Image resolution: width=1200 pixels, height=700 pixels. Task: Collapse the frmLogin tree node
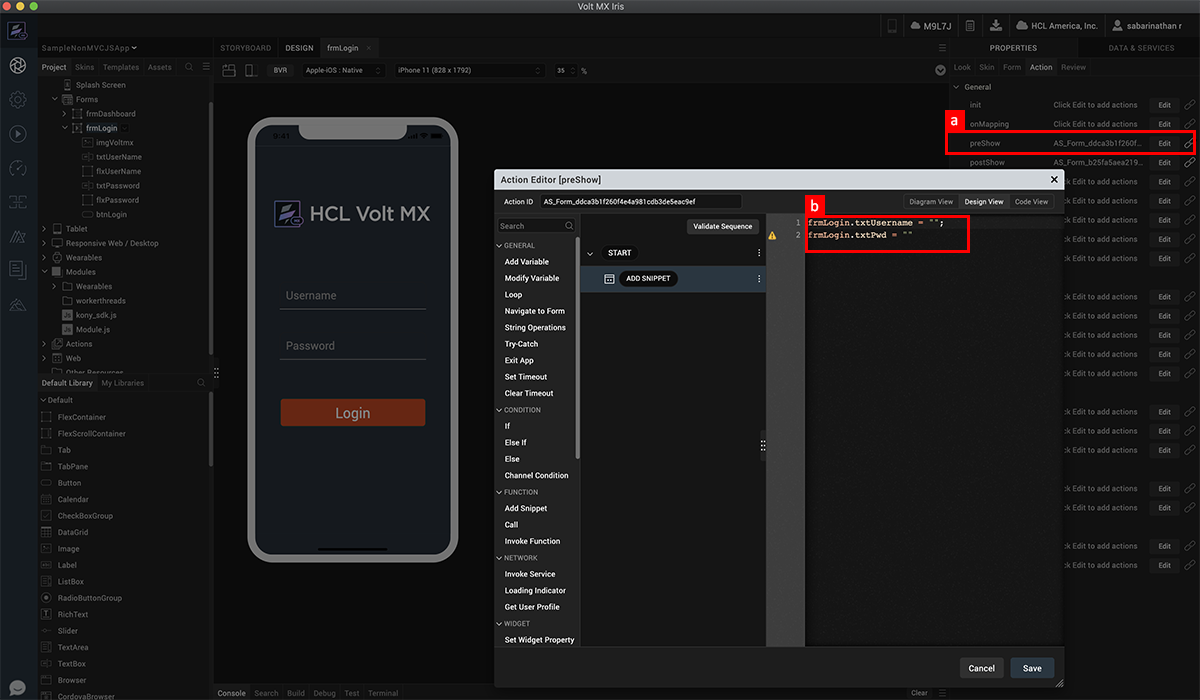(65, 128)
